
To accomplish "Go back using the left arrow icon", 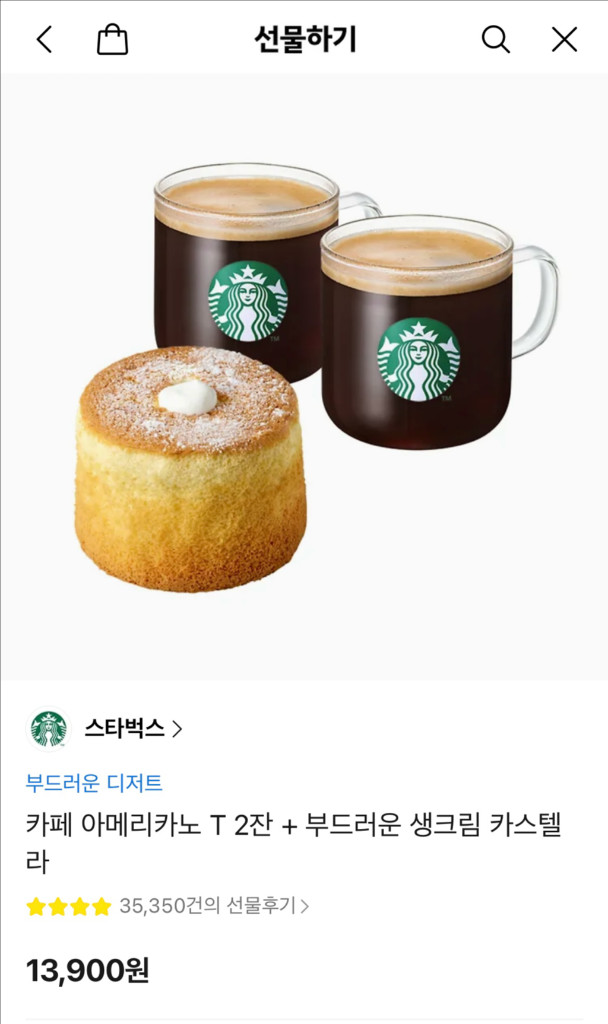I will [x=44, y=40].
